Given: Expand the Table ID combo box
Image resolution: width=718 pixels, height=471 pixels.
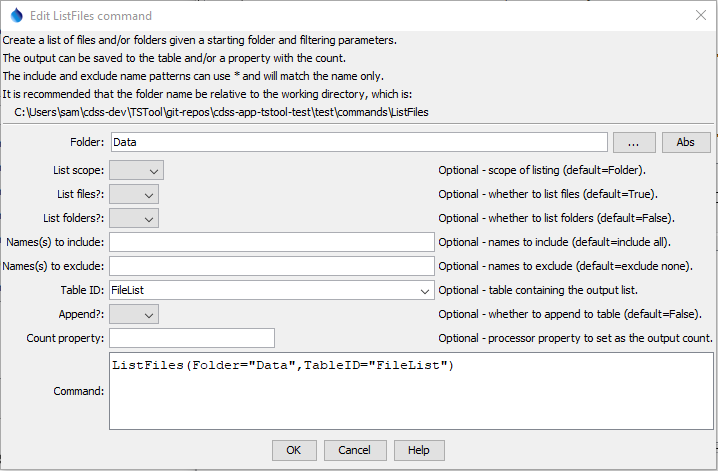Looking at the screenshot, I should tap(424, 291).
